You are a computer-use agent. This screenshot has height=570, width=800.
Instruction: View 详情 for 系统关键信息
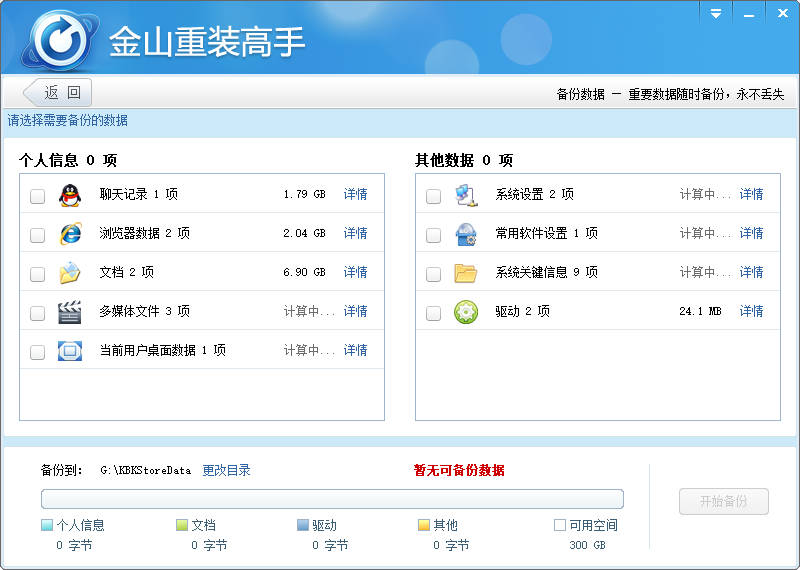coord(752,272)
